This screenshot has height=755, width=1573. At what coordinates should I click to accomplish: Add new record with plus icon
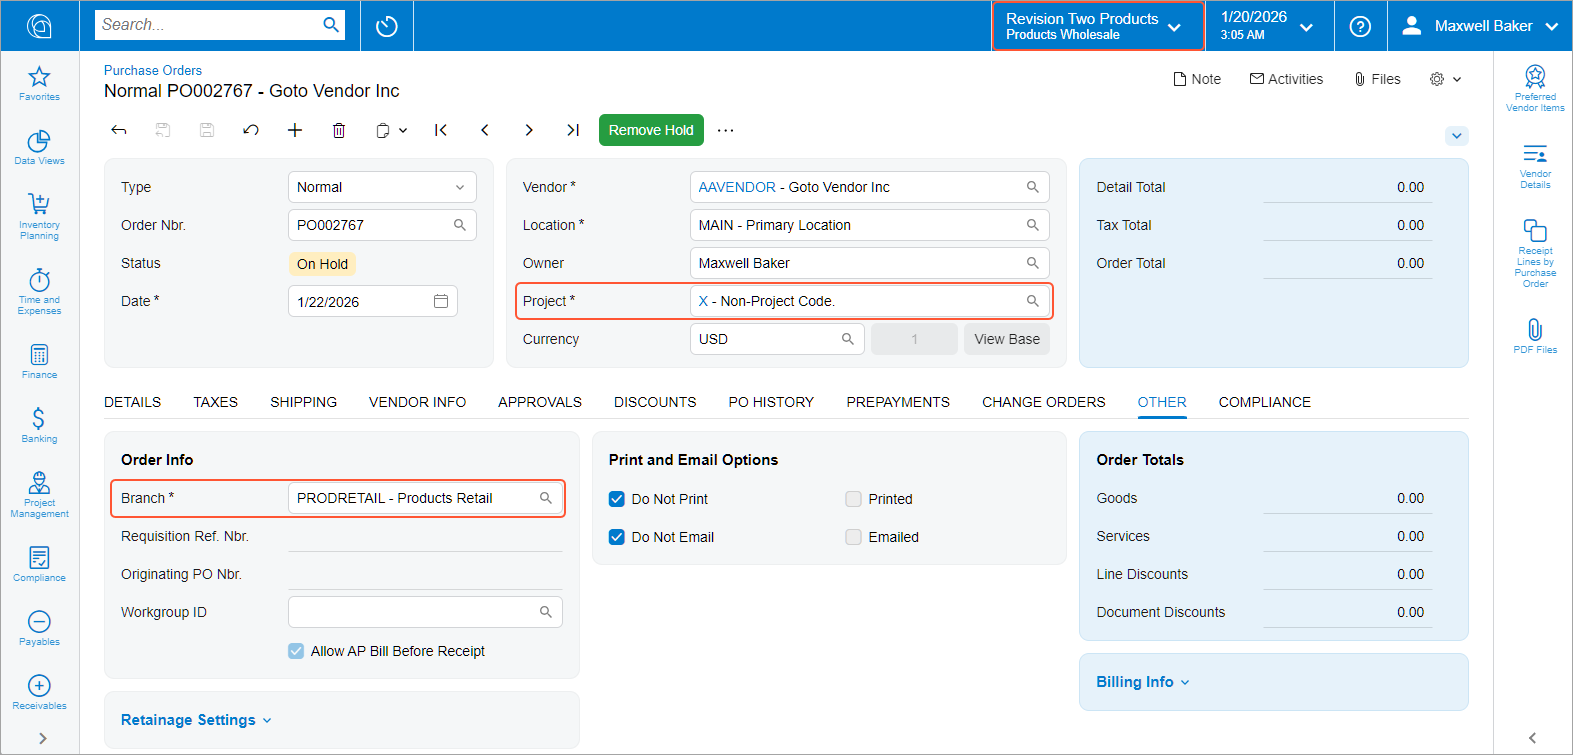295,130
